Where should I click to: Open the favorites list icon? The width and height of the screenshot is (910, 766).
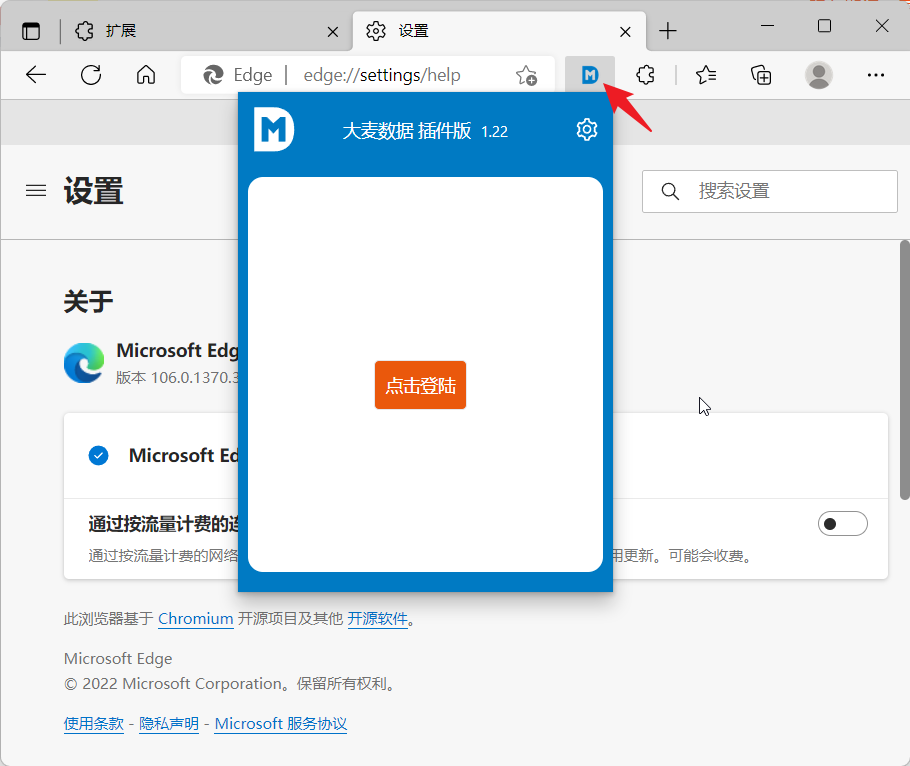[706, 75]
